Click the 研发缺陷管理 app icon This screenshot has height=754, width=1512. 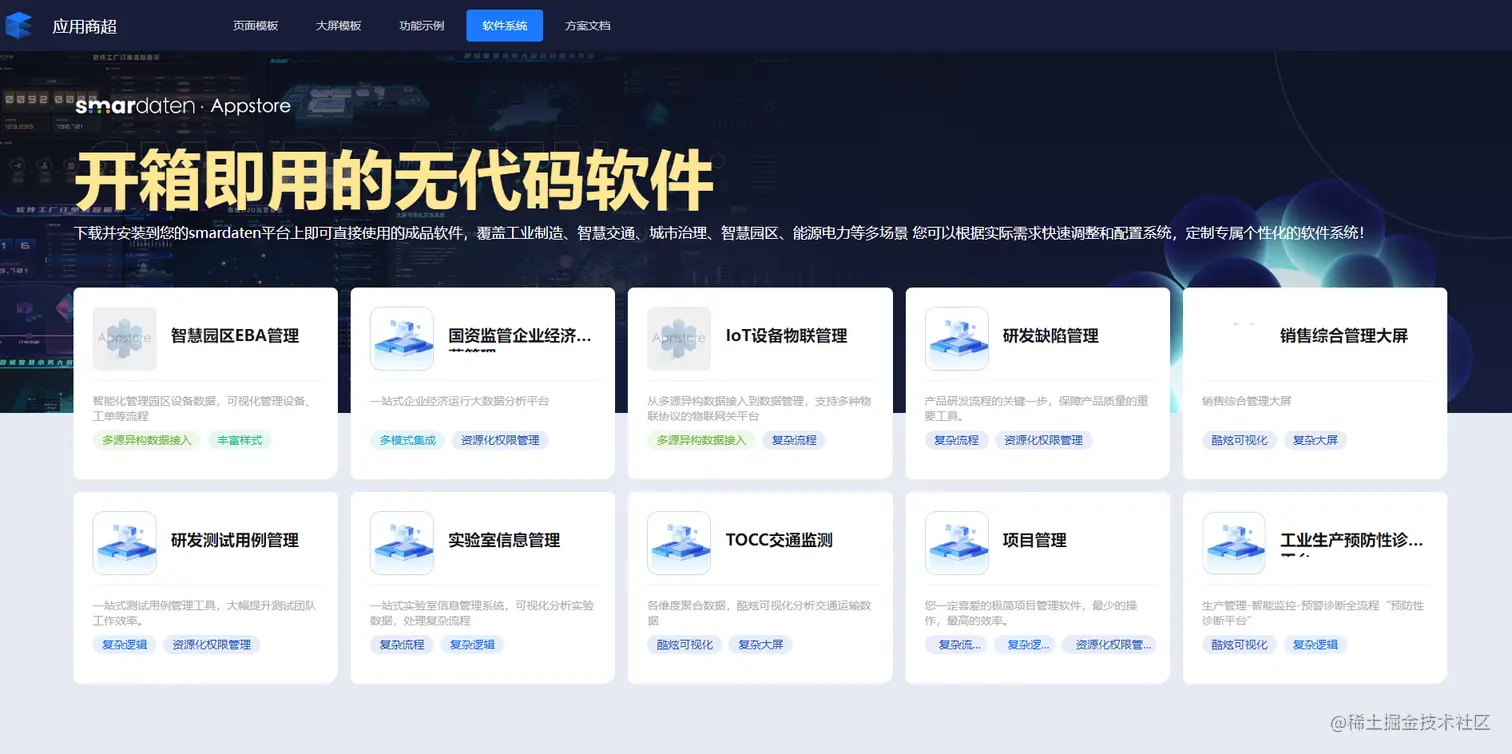click(x=956, y=337)
